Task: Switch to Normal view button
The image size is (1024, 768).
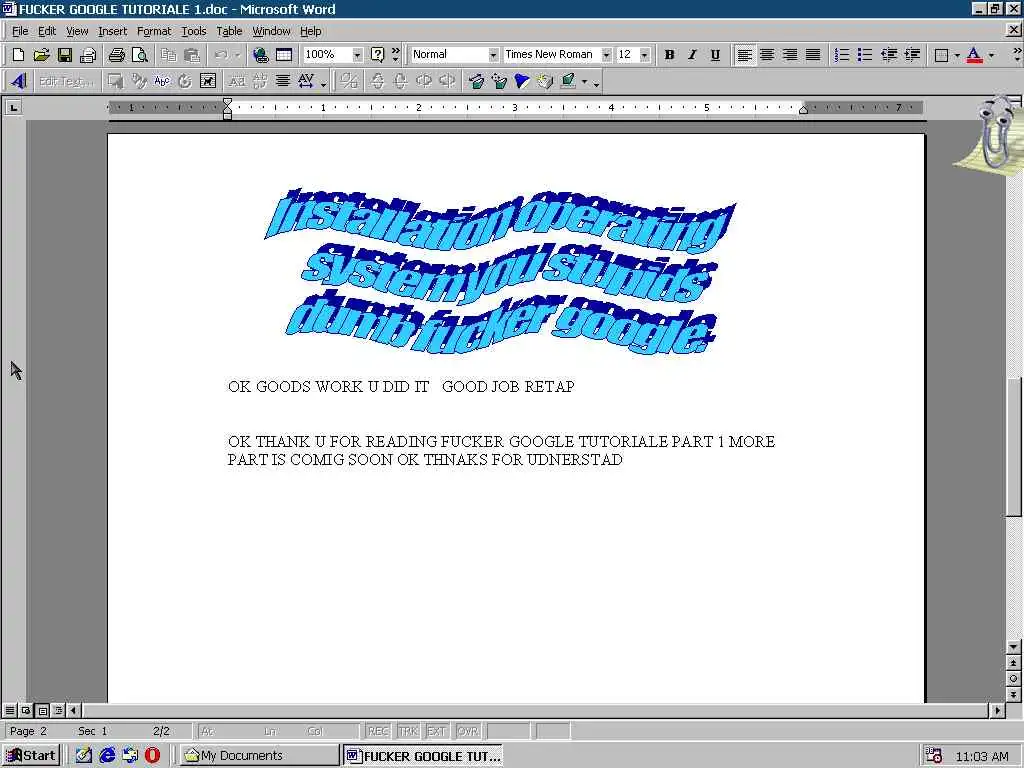Action: 10,710
